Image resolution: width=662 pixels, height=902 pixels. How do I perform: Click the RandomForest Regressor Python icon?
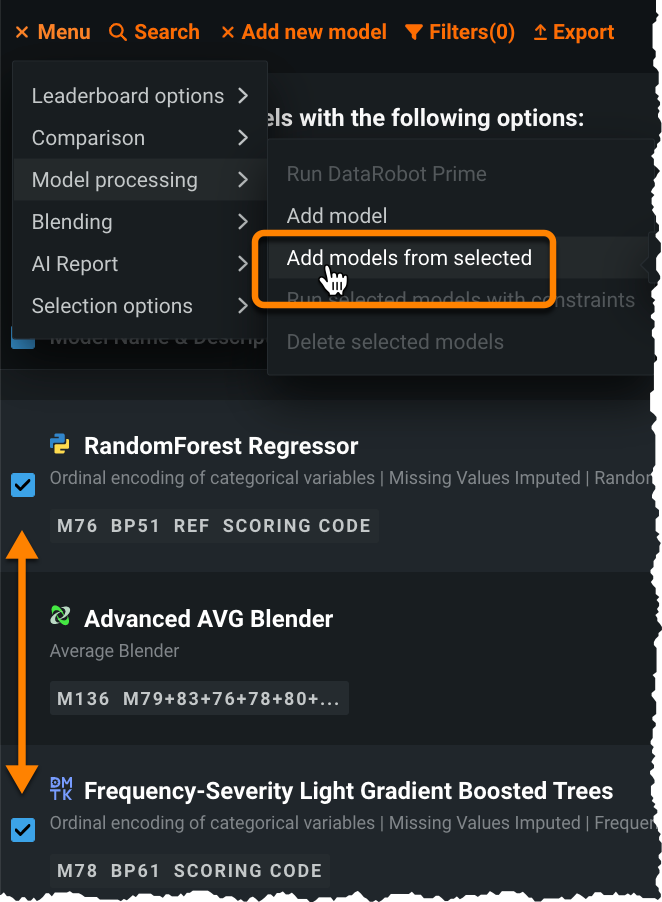pyautogui.click(x=60, y=444)
